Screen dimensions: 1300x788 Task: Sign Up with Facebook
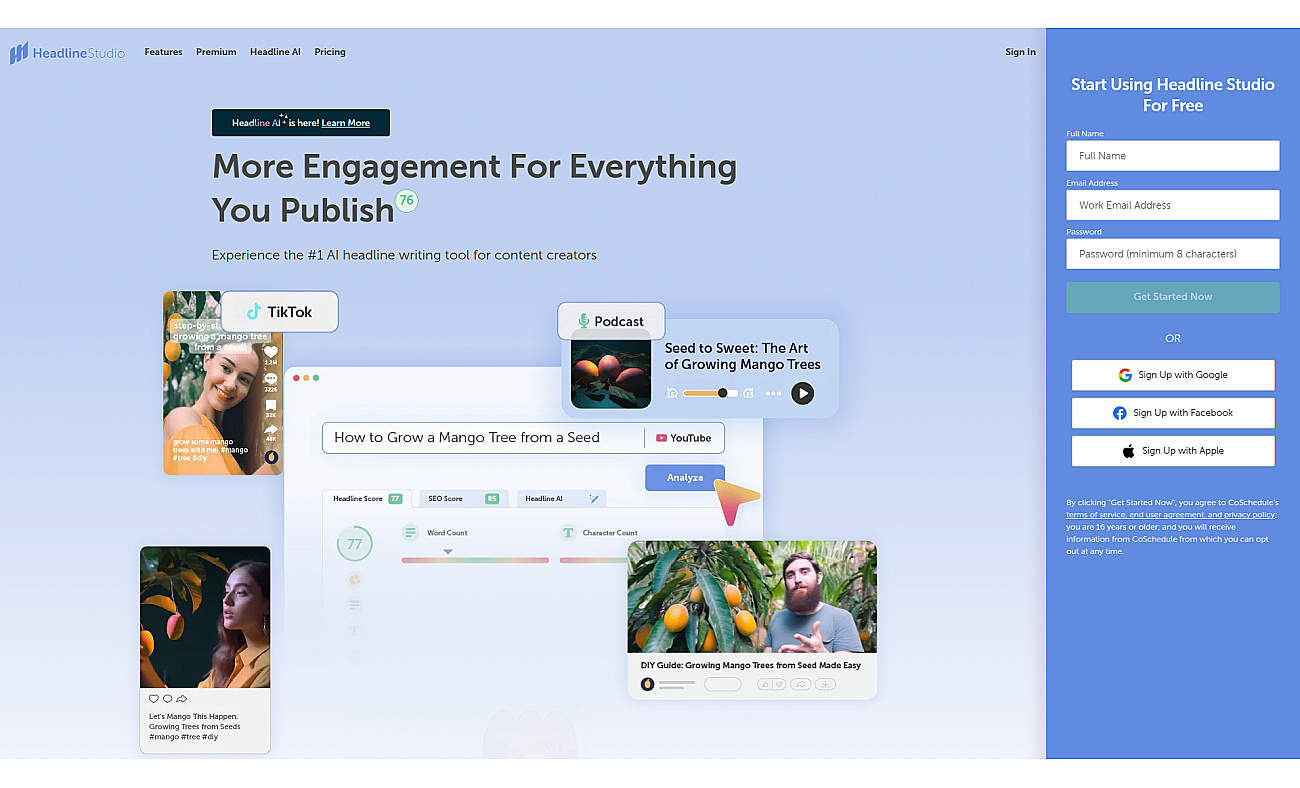click(1173, 413)
